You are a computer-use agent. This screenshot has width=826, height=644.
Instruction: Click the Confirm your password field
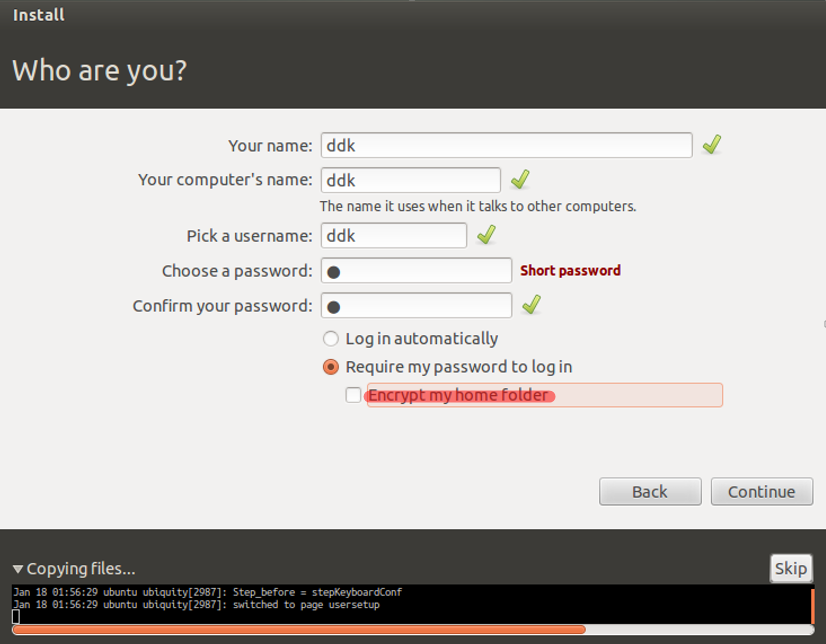pyautogui.click(x=416, y=305)
